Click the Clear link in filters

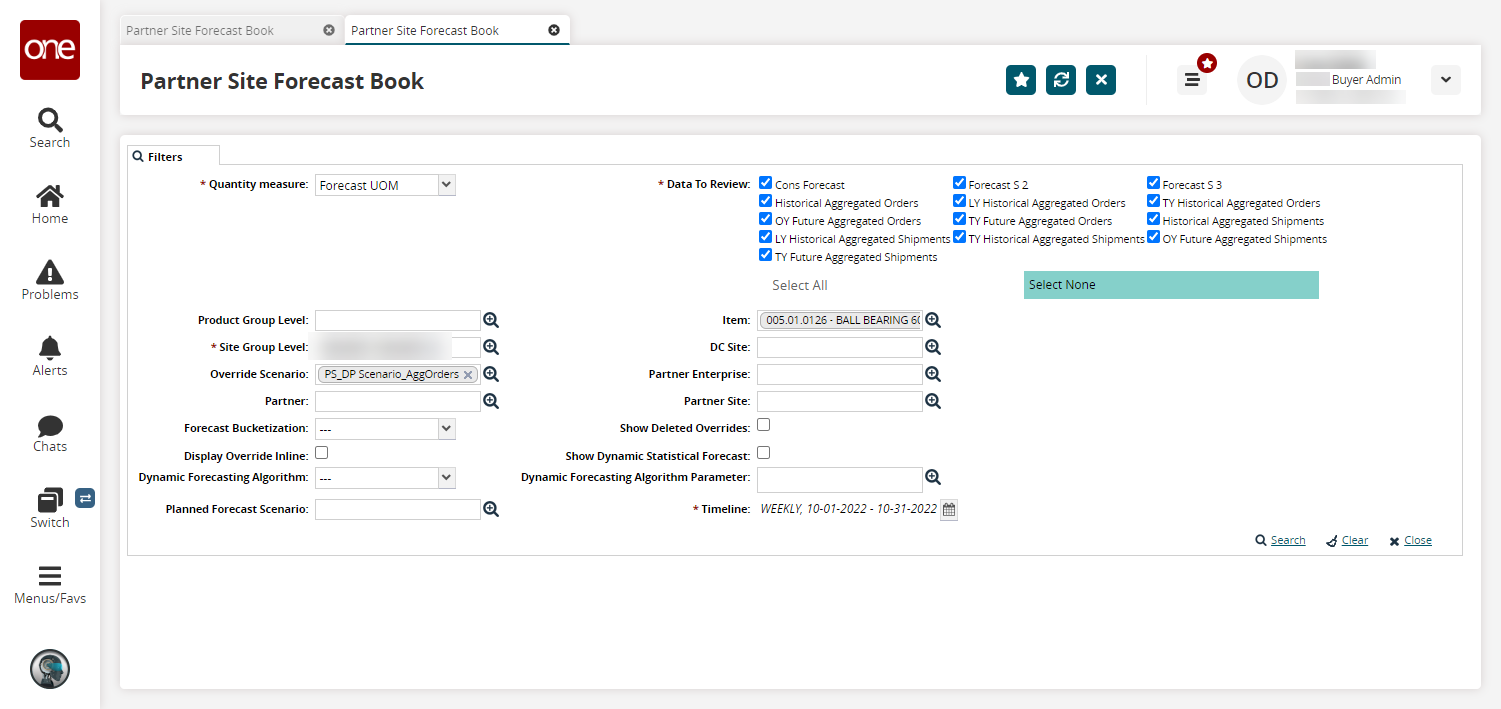coord(1354,540)
